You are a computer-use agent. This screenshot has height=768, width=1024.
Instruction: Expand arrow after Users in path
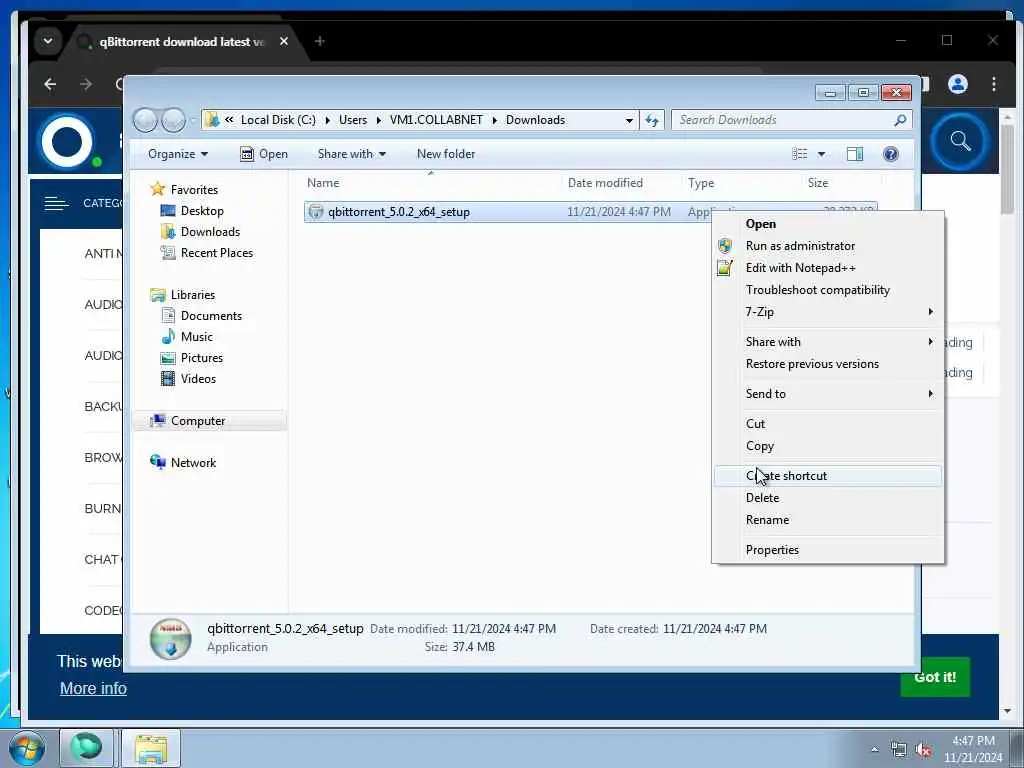[x=378, y=120]
